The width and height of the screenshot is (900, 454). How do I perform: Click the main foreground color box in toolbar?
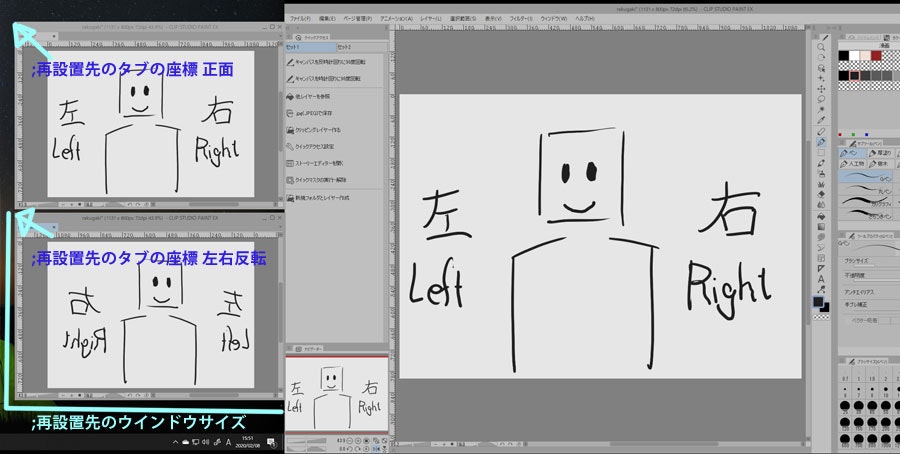818,302
